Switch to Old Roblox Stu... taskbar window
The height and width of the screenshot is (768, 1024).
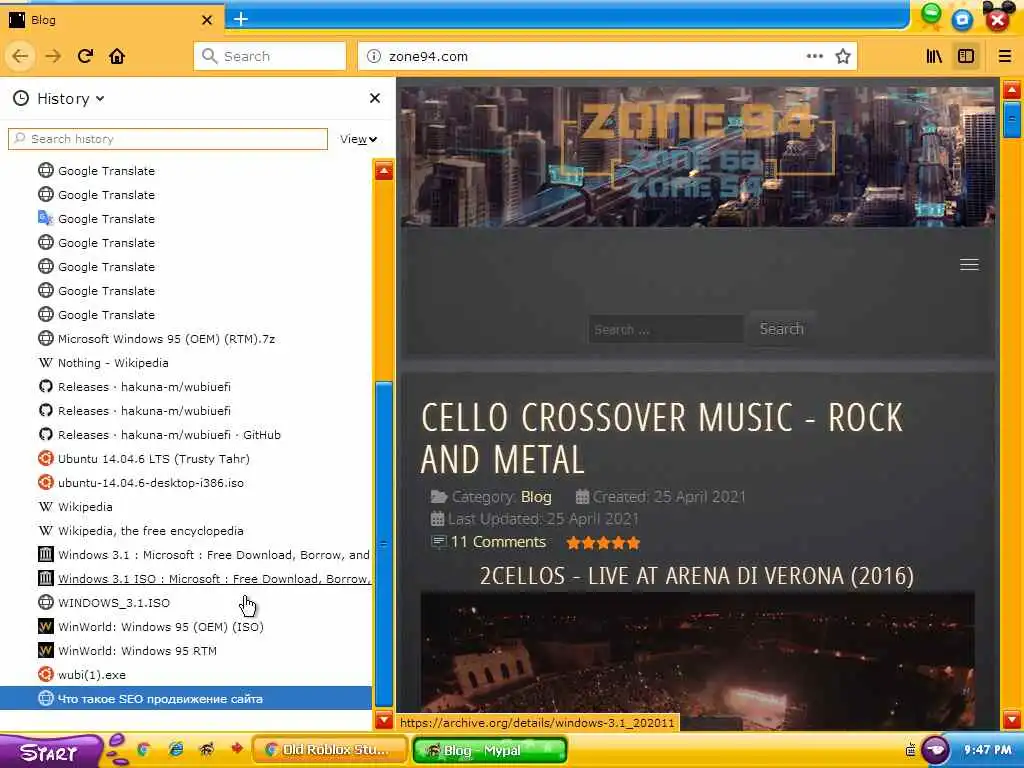click(330, 750)
